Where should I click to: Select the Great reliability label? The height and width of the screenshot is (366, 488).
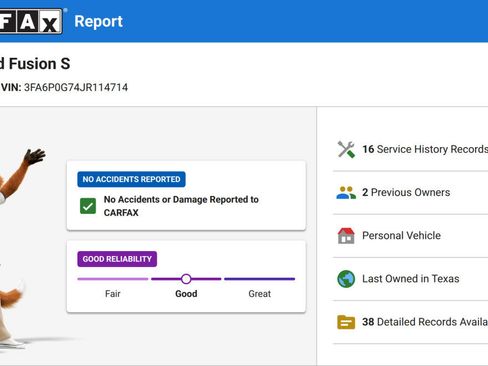coord(260,294)
